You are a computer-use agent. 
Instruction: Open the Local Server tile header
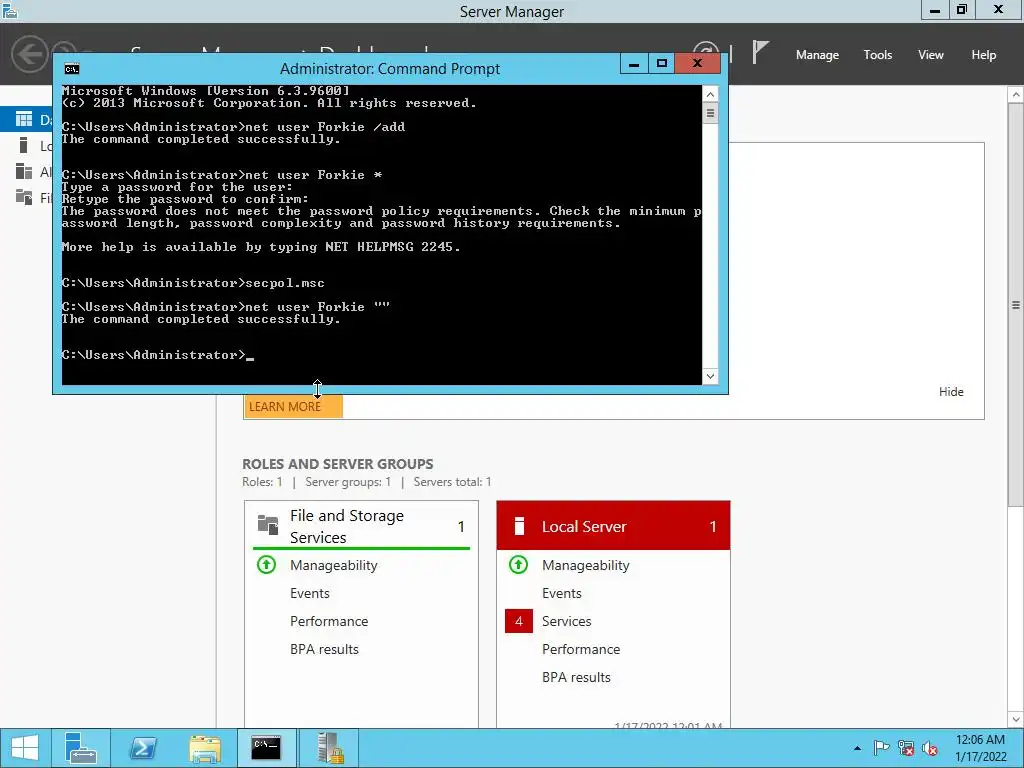coord(613,526)
